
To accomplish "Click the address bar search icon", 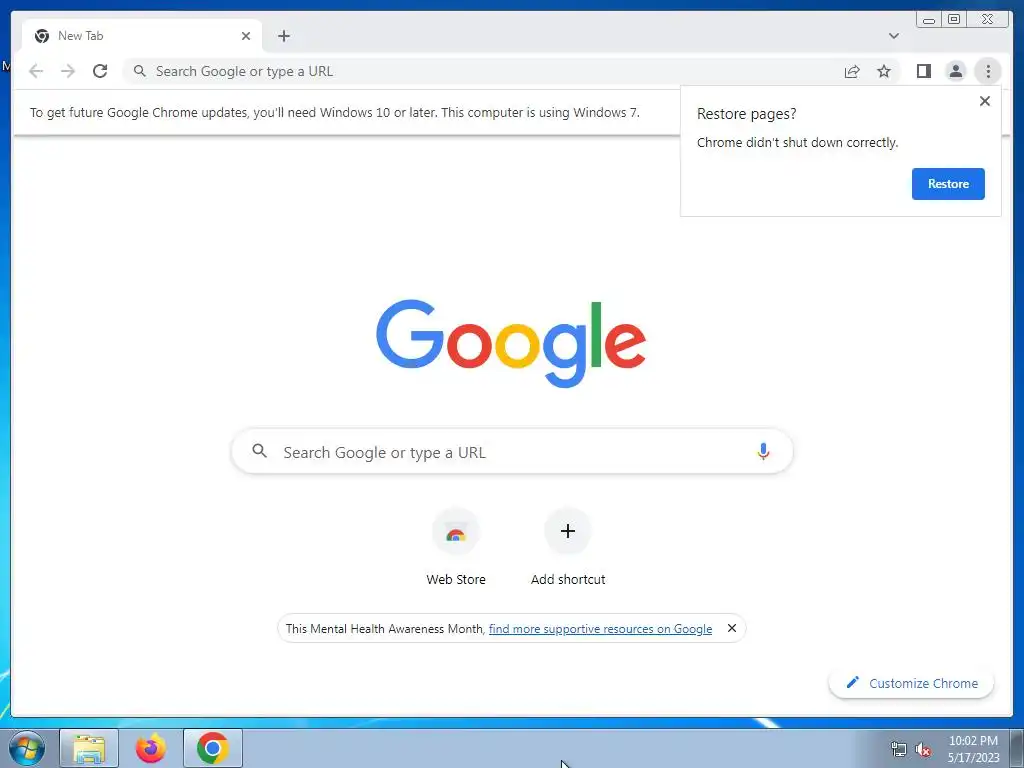I will click(x=139, y=71).
